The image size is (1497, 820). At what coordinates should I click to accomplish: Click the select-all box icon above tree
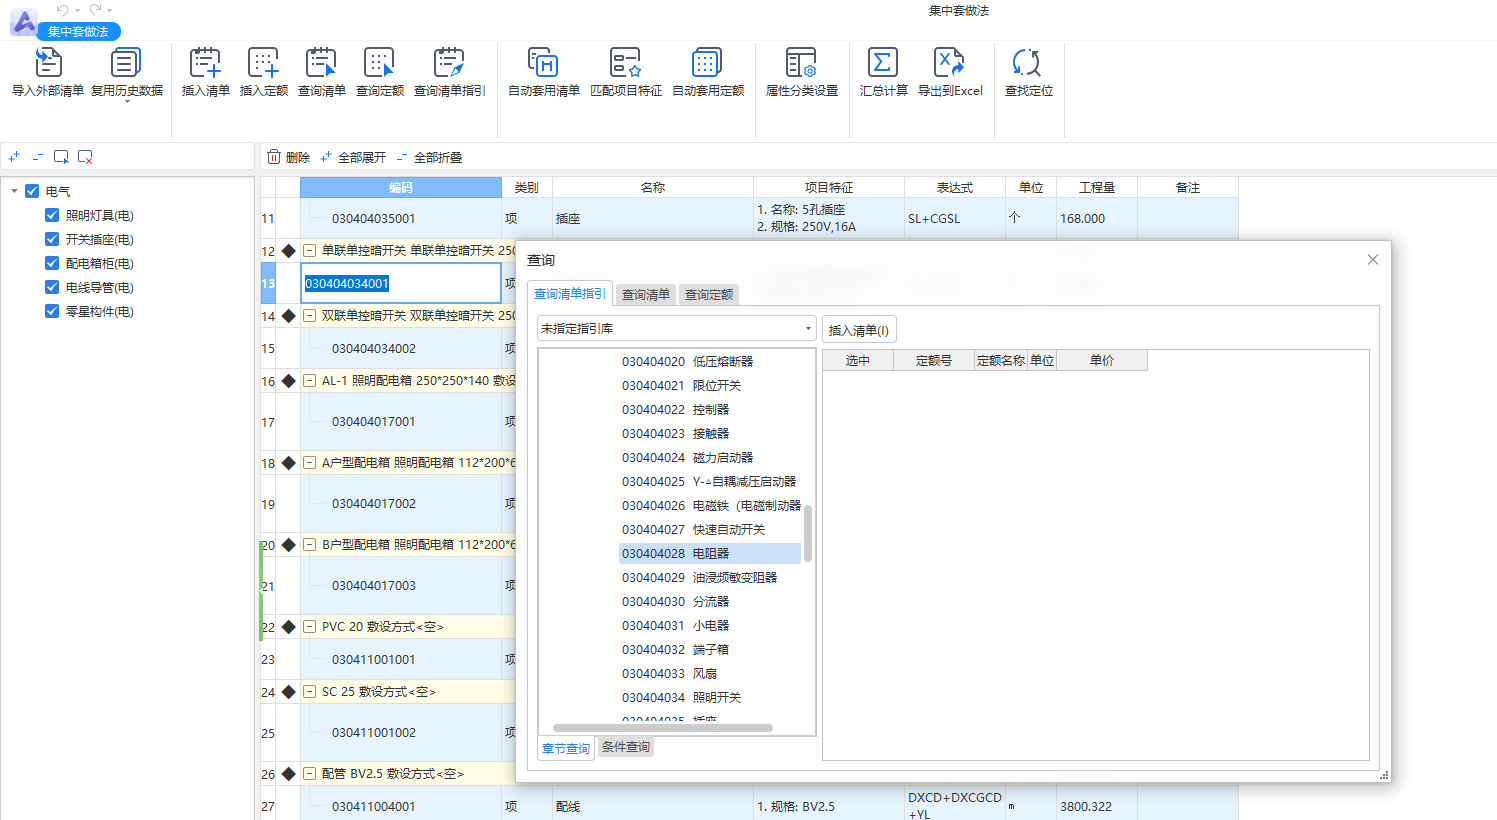(x=61, y=157)
